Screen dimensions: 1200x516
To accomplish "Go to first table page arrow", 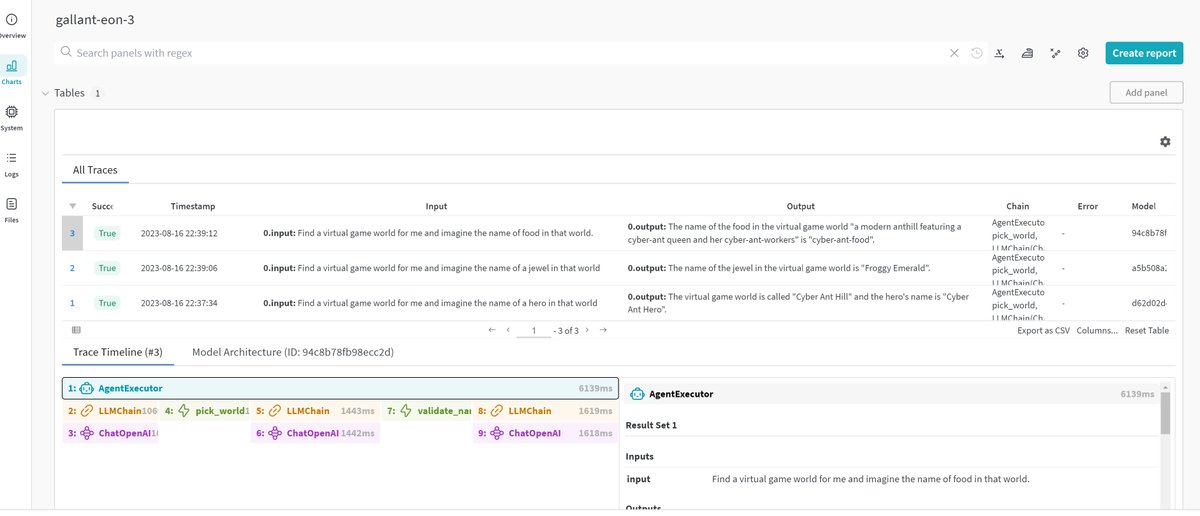I will coord(491,329).
